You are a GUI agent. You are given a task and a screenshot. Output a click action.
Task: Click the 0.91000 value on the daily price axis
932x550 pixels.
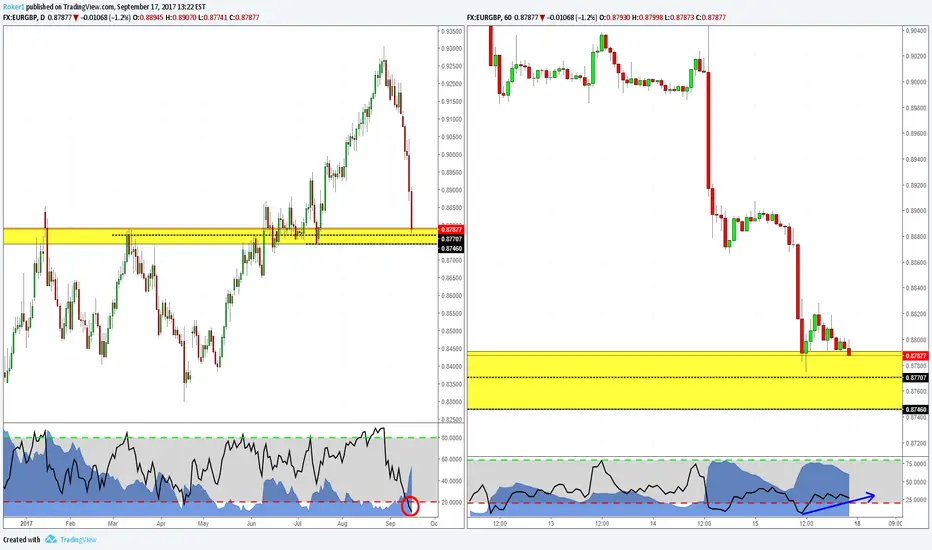(452, 120)
